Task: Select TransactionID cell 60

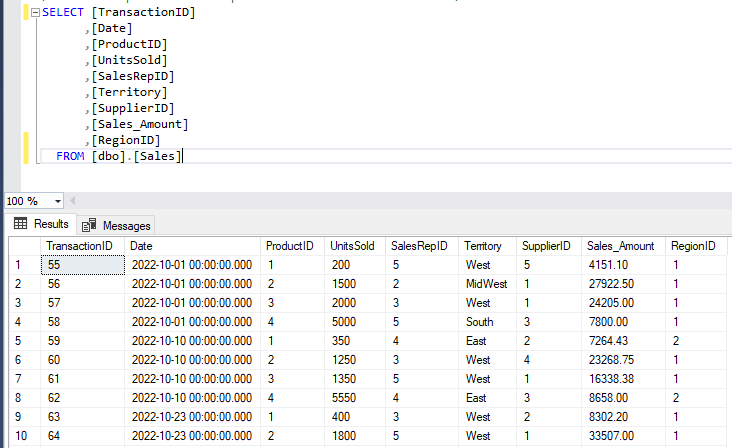Action: tap(83, 360)
